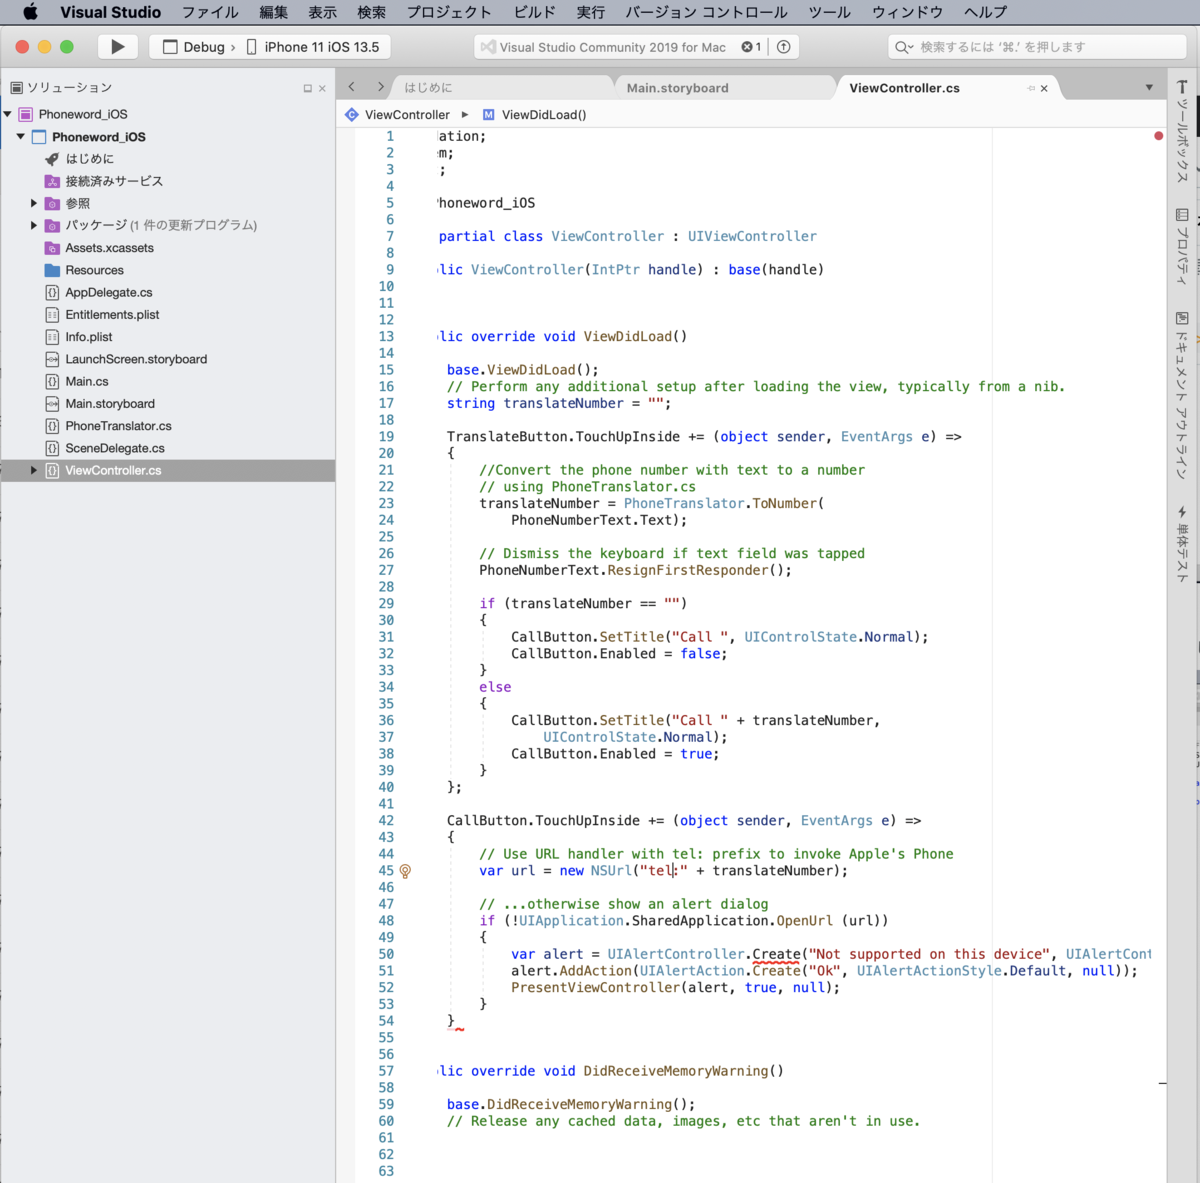
Task: Click line number 19 in the gutter
Action: coord(386,437)
